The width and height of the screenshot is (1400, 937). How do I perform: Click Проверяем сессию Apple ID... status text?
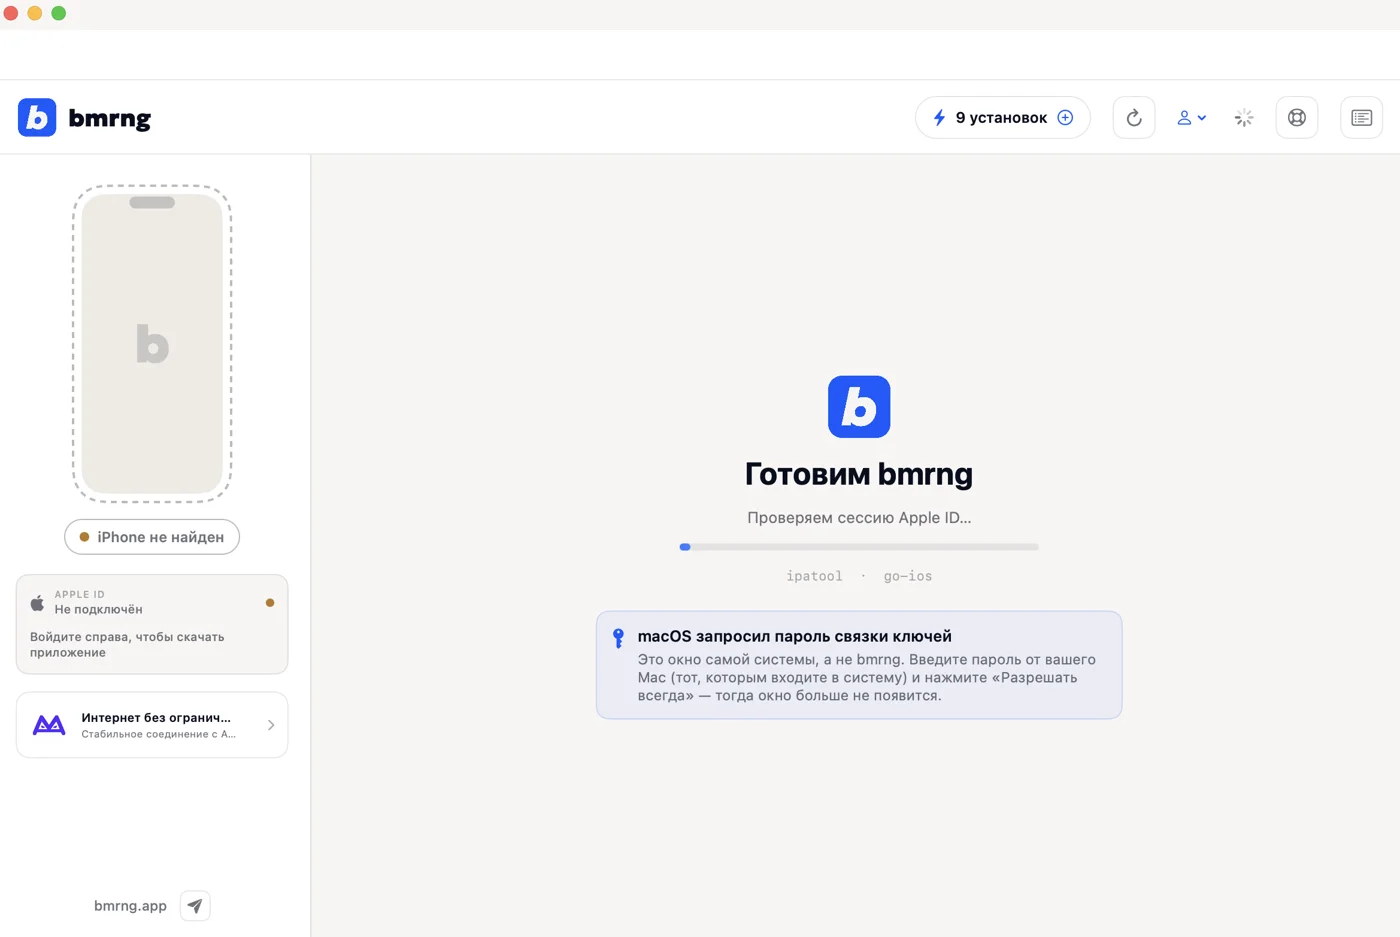[859, 518]
